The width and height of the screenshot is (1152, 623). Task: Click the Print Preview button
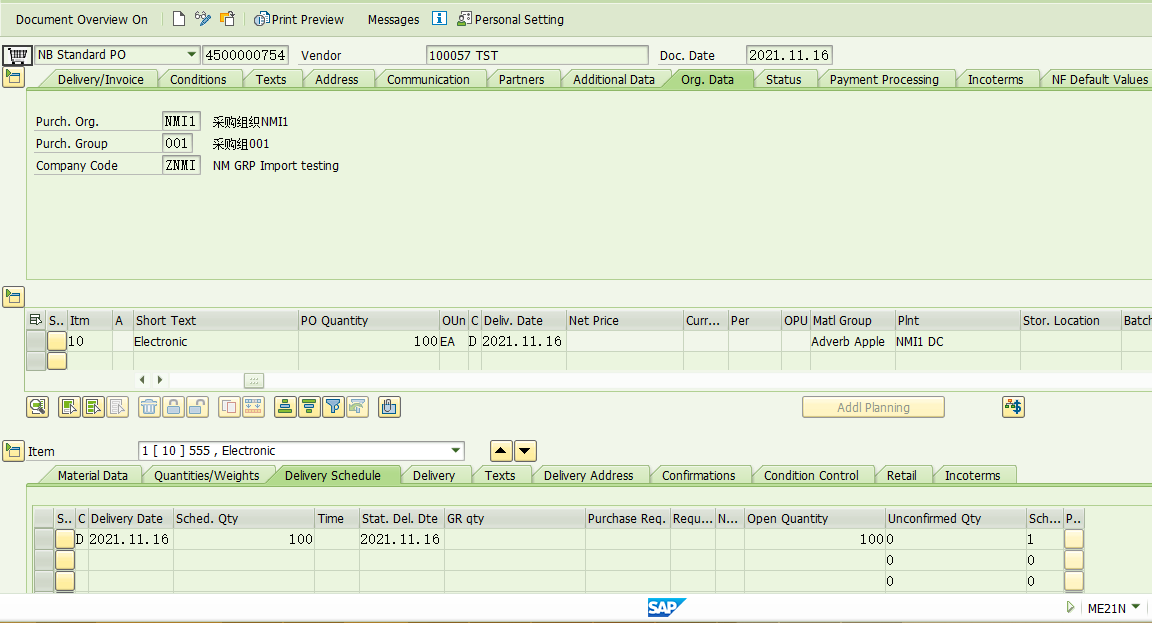pos(299,19)
